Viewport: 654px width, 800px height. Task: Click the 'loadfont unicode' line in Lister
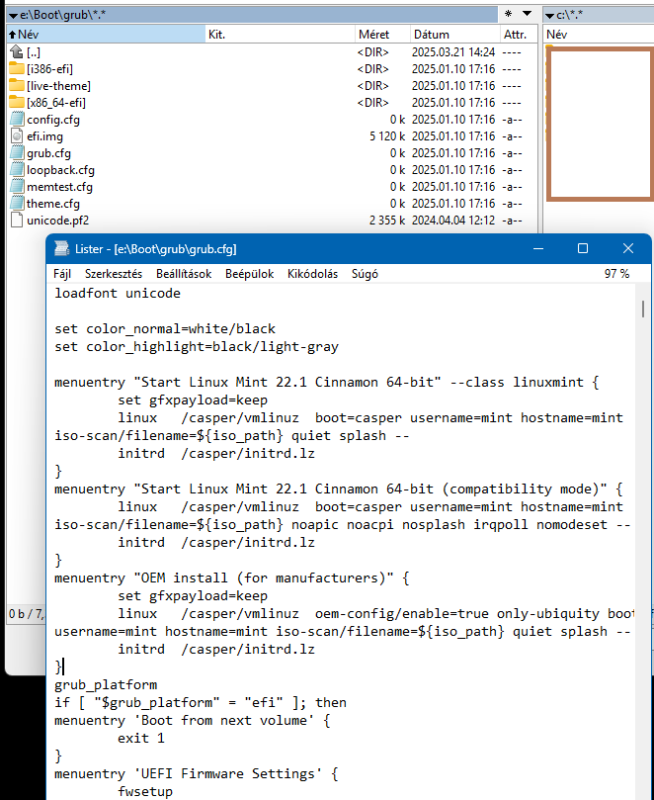[x=117, y=293]
